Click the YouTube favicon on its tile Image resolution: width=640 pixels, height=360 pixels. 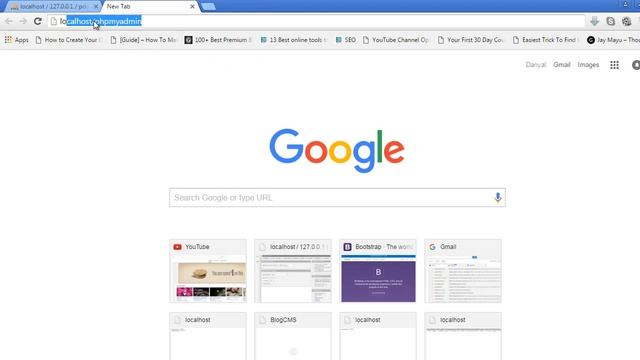coord(177,247)
